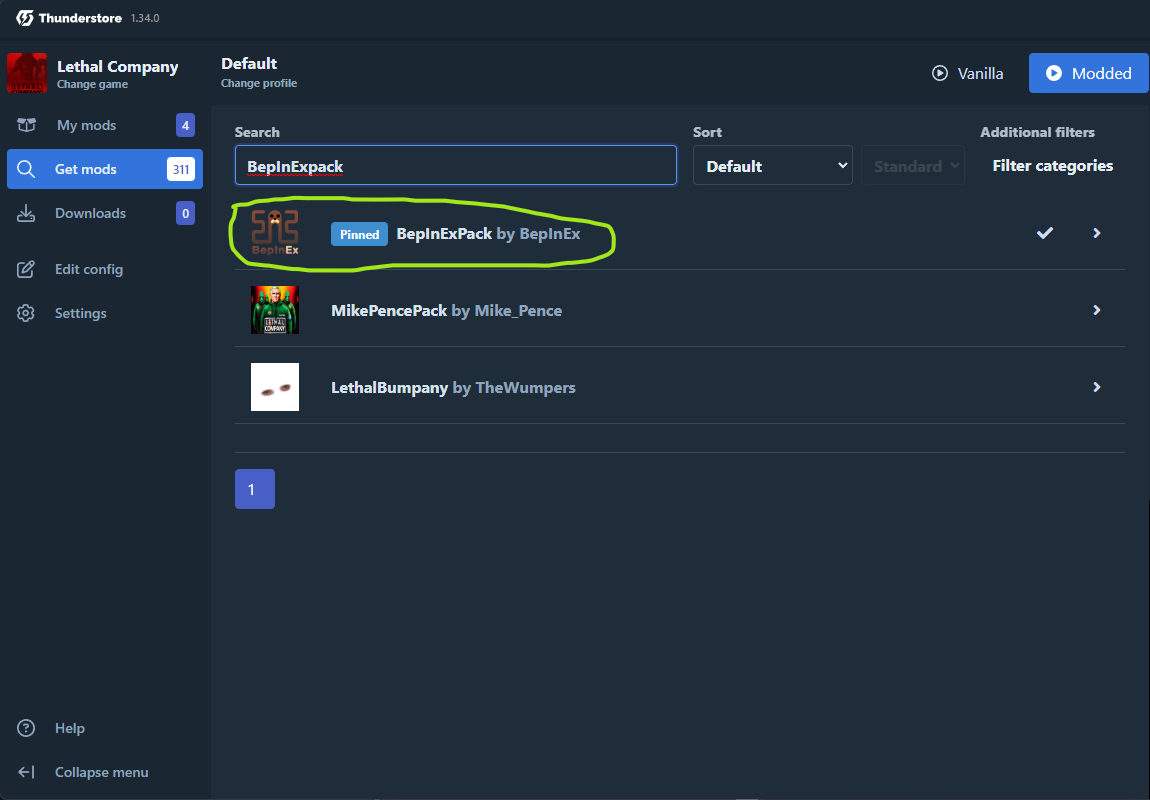1150x800 pixels.
Task: Switch to Get mods section
Action: click(x=105, y=169)
